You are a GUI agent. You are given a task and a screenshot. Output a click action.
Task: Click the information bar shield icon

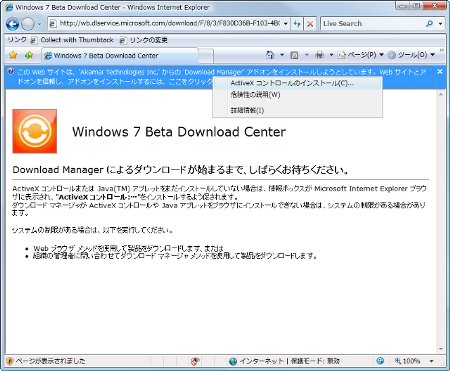pos(11,72)
